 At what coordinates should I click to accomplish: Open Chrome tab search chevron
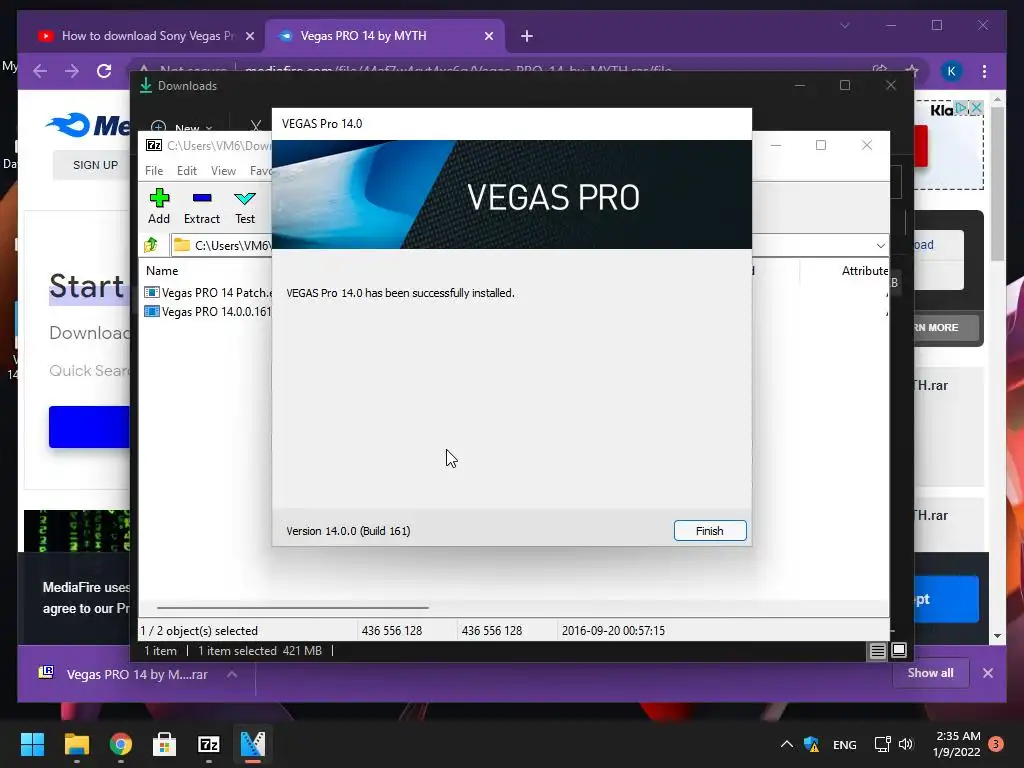(x=844, y=25)
